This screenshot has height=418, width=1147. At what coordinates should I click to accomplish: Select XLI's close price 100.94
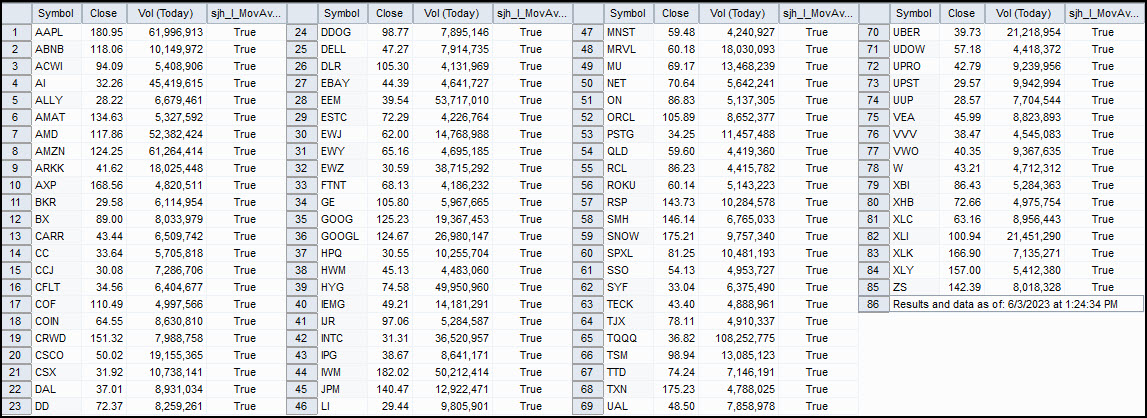(x=962, y=236)
